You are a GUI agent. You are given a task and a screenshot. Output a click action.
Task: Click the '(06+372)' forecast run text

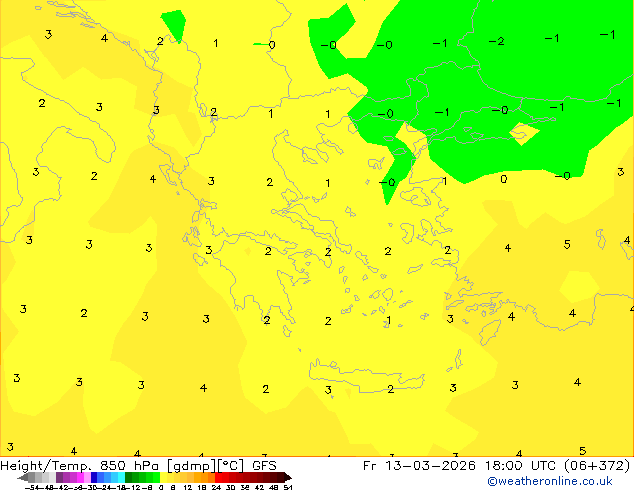597,466
